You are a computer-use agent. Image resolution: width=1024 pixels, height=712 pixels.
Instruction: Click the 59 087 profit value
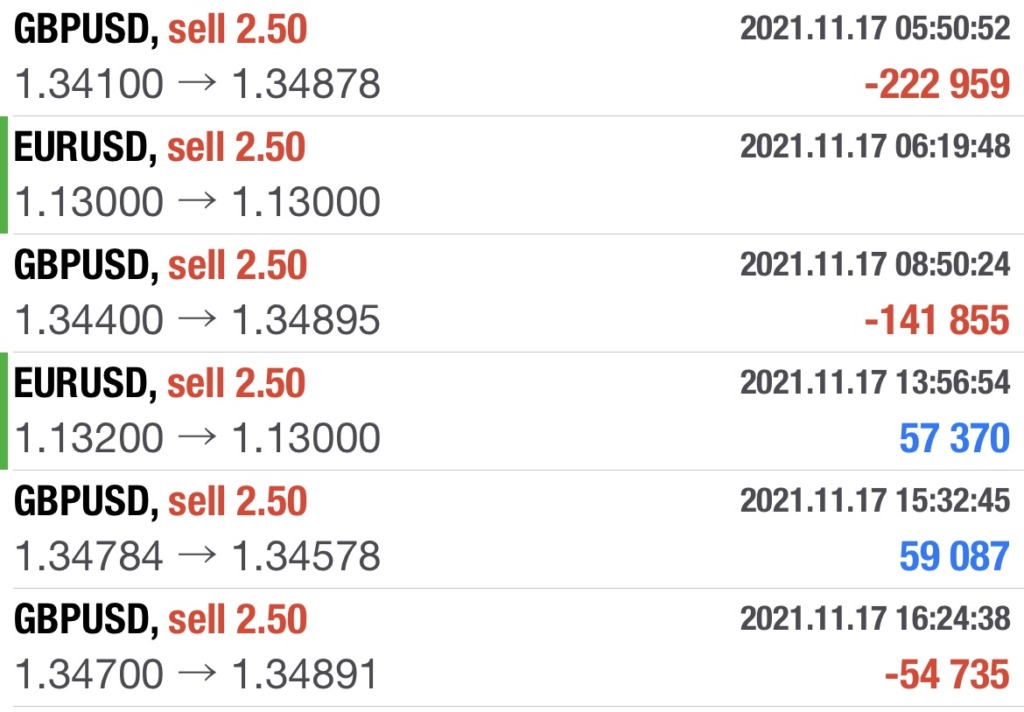tap(955, 557)
